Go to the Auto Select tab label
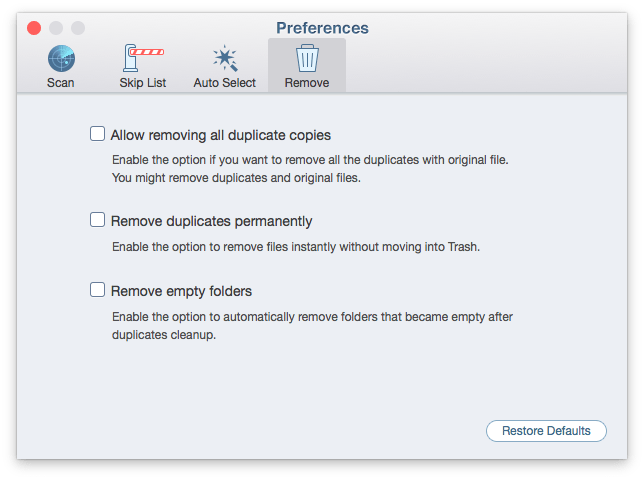Image resolution: width=644 pixels, height=480 pixels. [x=225, y=83]
